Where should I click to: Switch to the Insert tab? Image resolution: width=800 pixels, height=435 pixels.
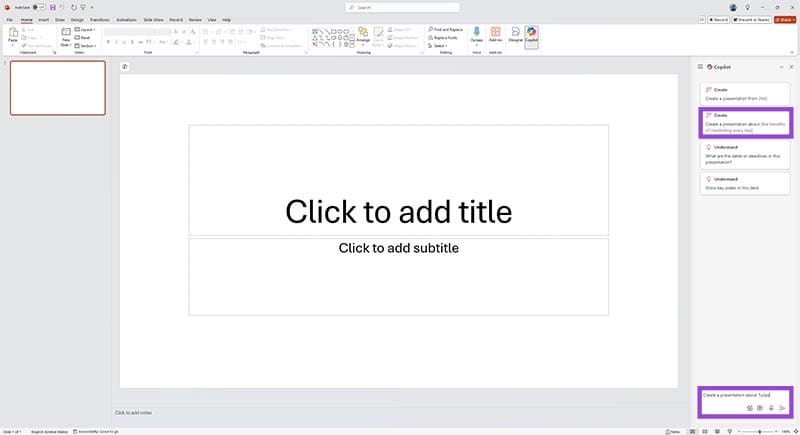pyautogui.click(x=44, y=20)
